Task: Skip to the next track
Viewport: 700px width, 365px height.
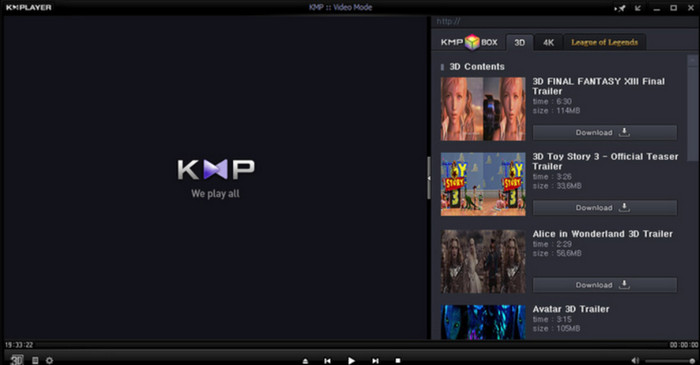Action: tap(375, 361)
